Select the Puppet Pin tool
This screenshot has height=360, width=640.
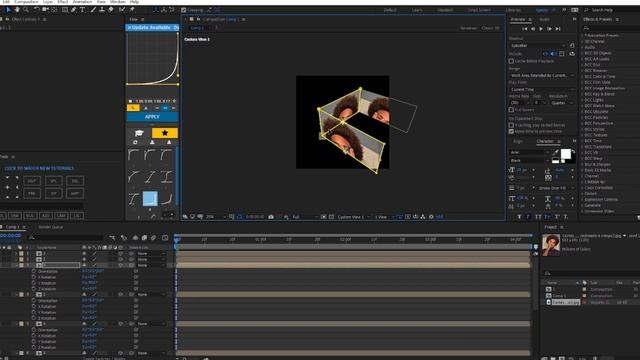click(x=132, y=9)
